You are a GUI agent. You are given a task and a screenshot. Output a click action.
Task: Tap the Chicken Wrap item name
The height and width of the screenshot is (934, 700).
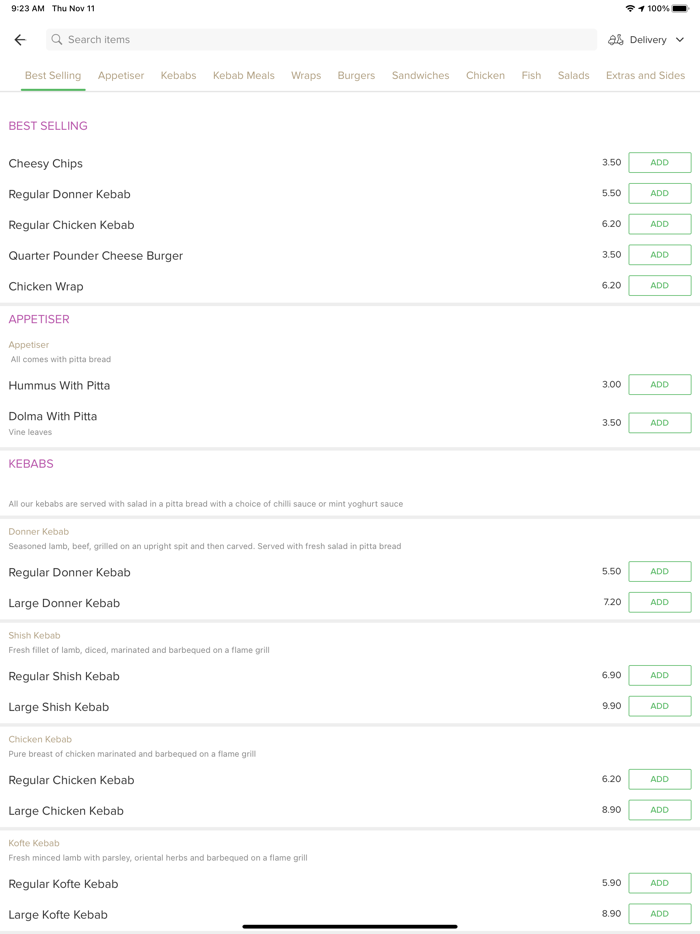point(46,287)
